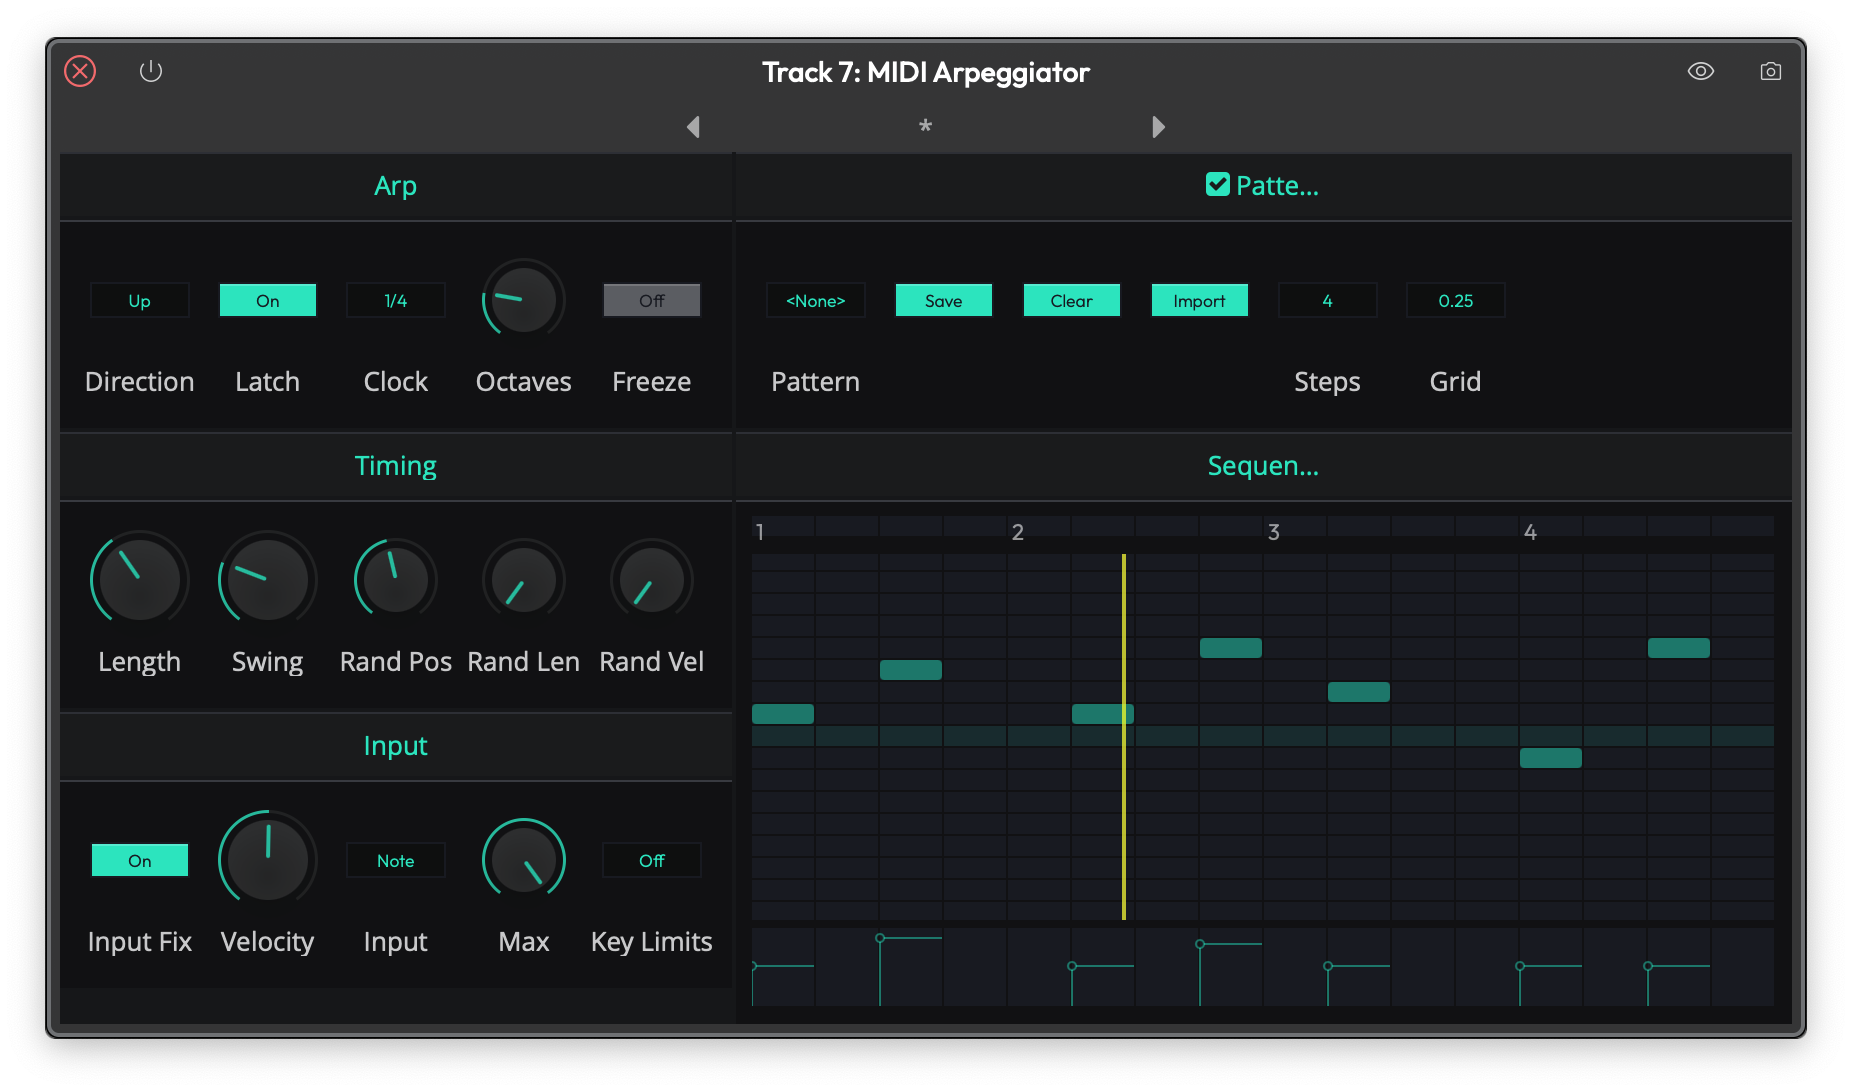Toggle the plugin power bypass icon
Viewport: 1852px width, 1092px height.
(x=151, y=71)
